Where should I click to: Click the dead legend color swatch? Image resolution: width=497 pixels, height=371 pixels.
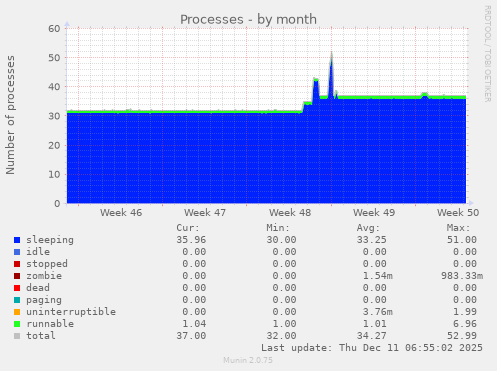pyautogui.click(x=17, y=288)
